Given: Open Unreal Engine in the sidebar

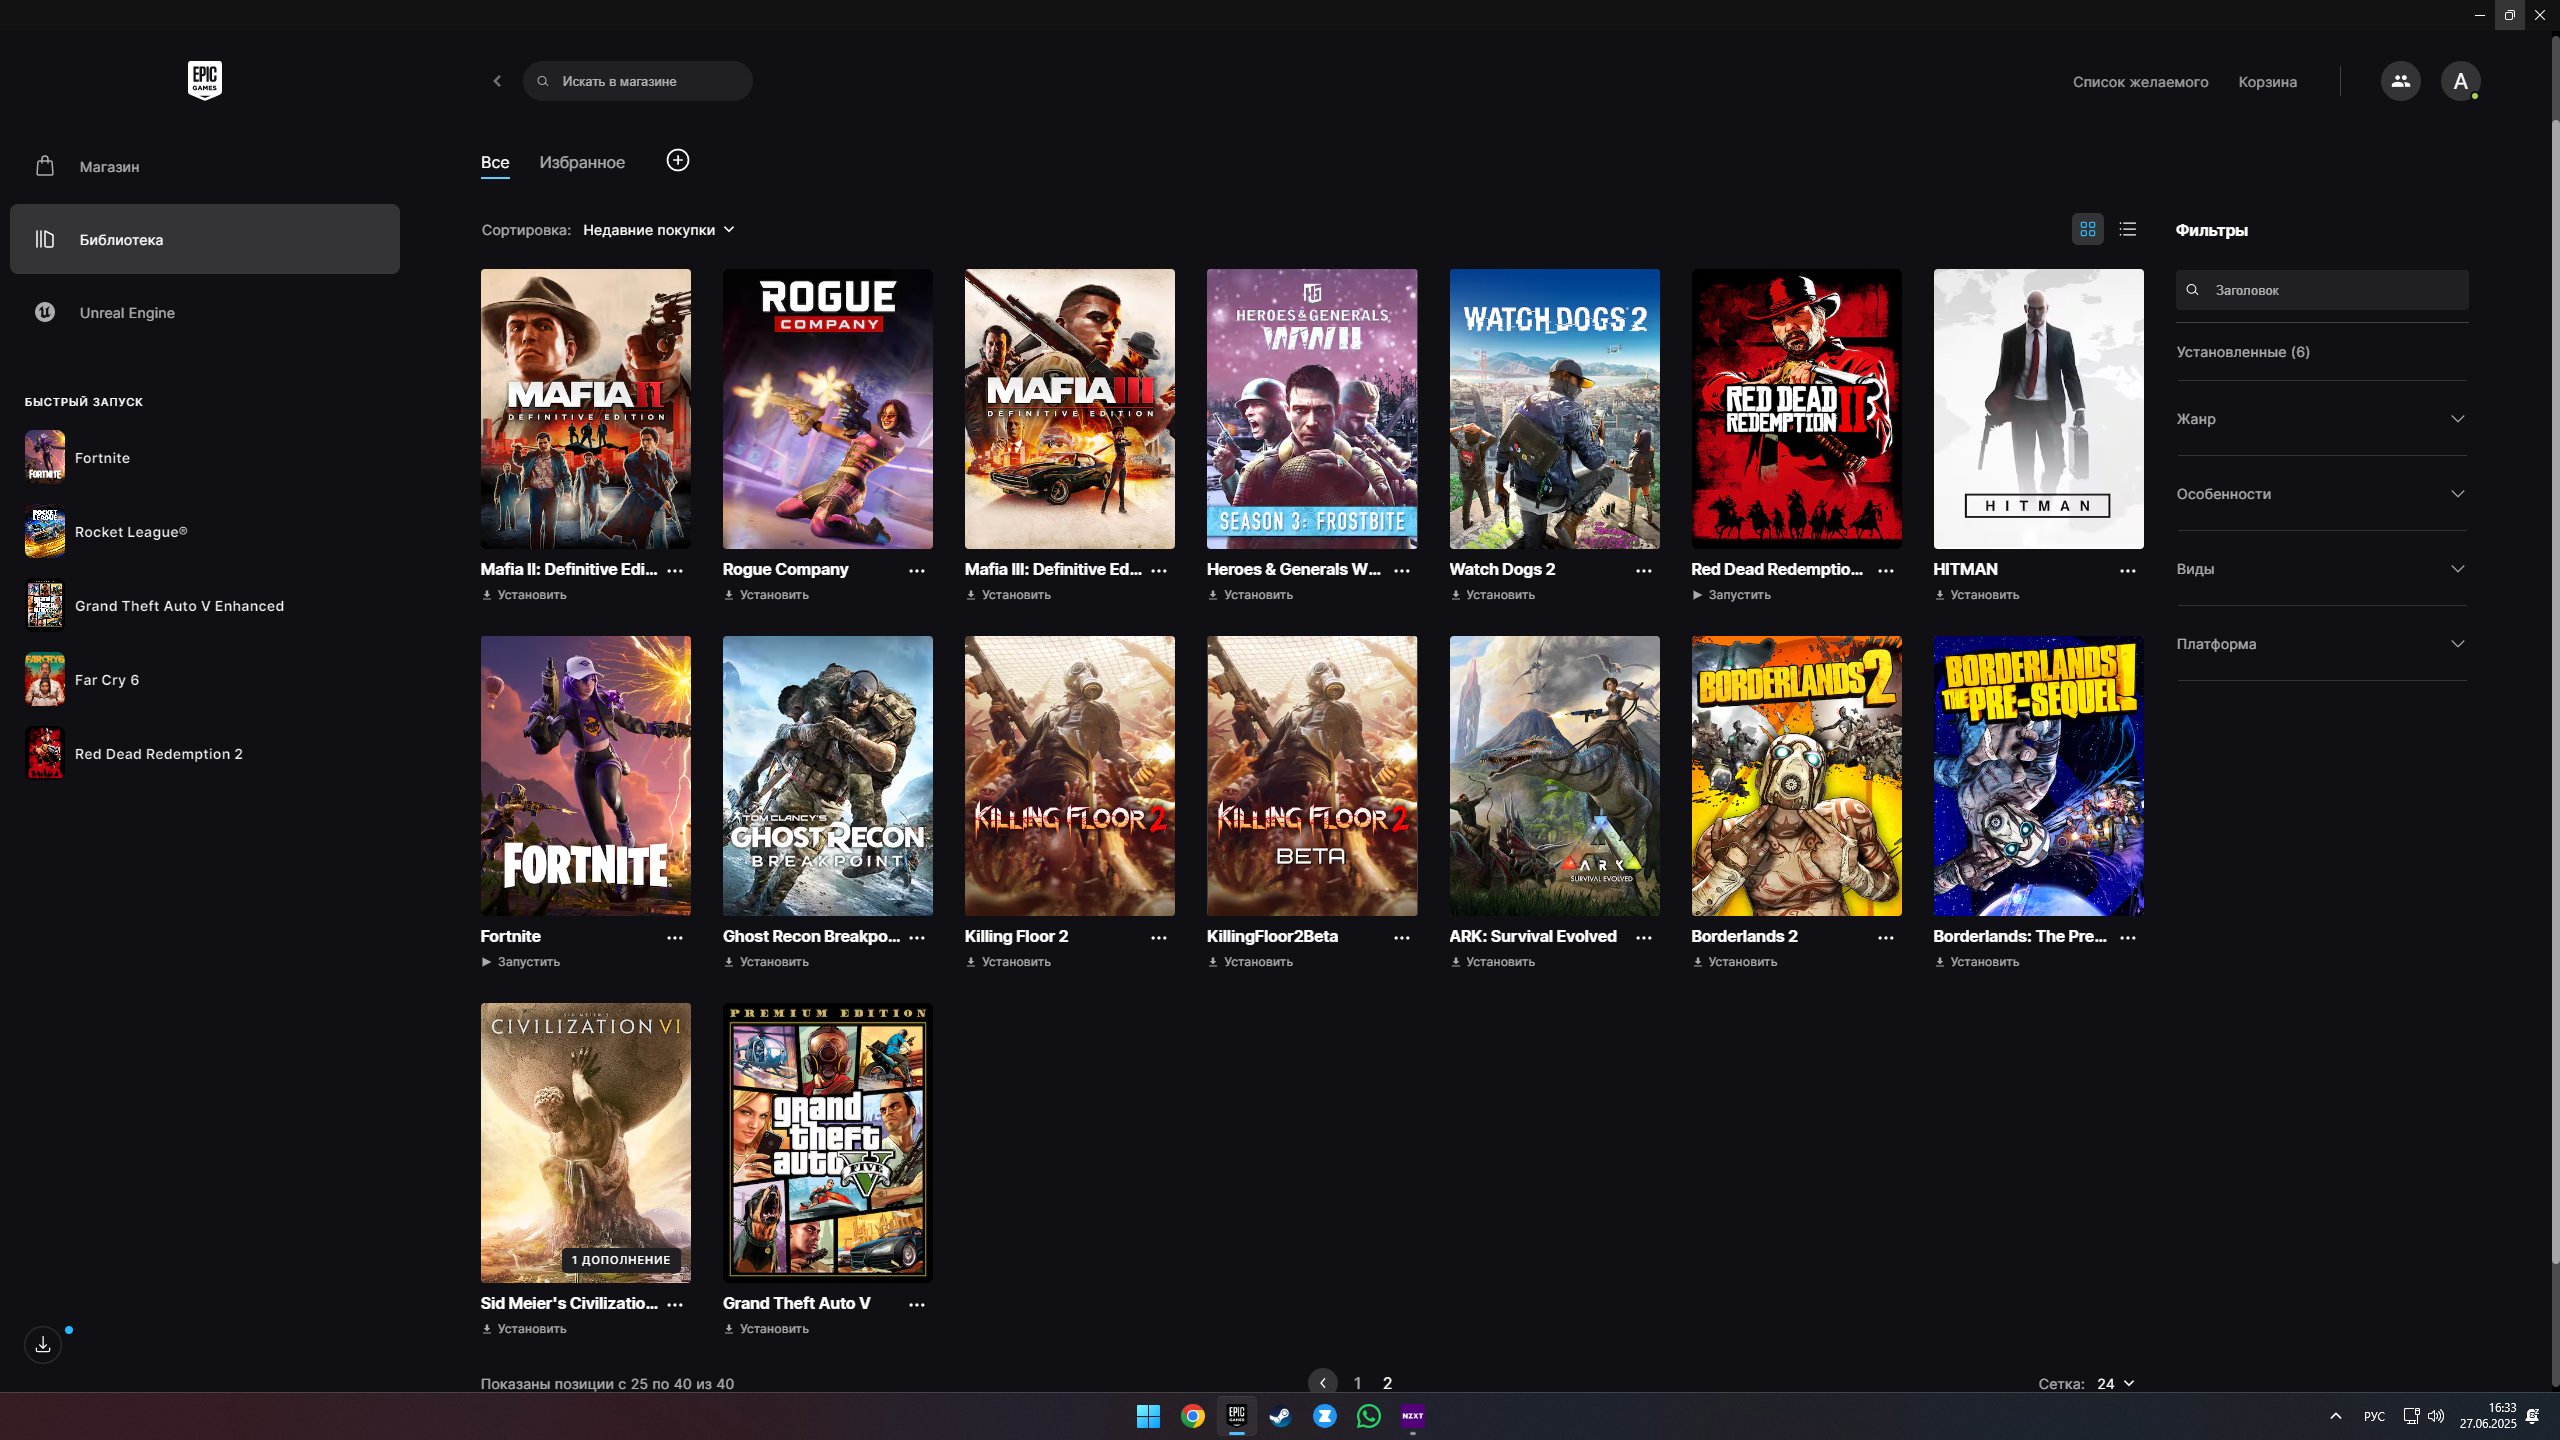Looking at the screenshot, I should point(205,312).
